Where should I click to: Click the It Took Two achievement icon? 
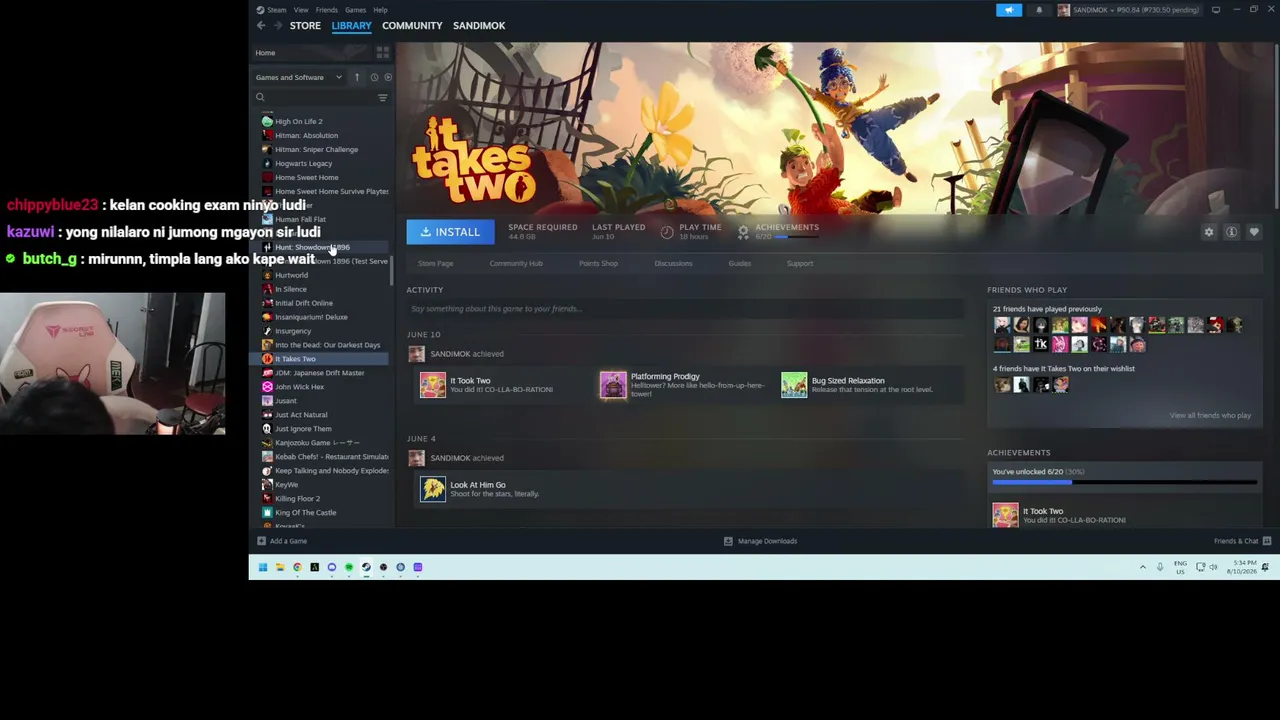pyautogui.click(x=433, y=385)
